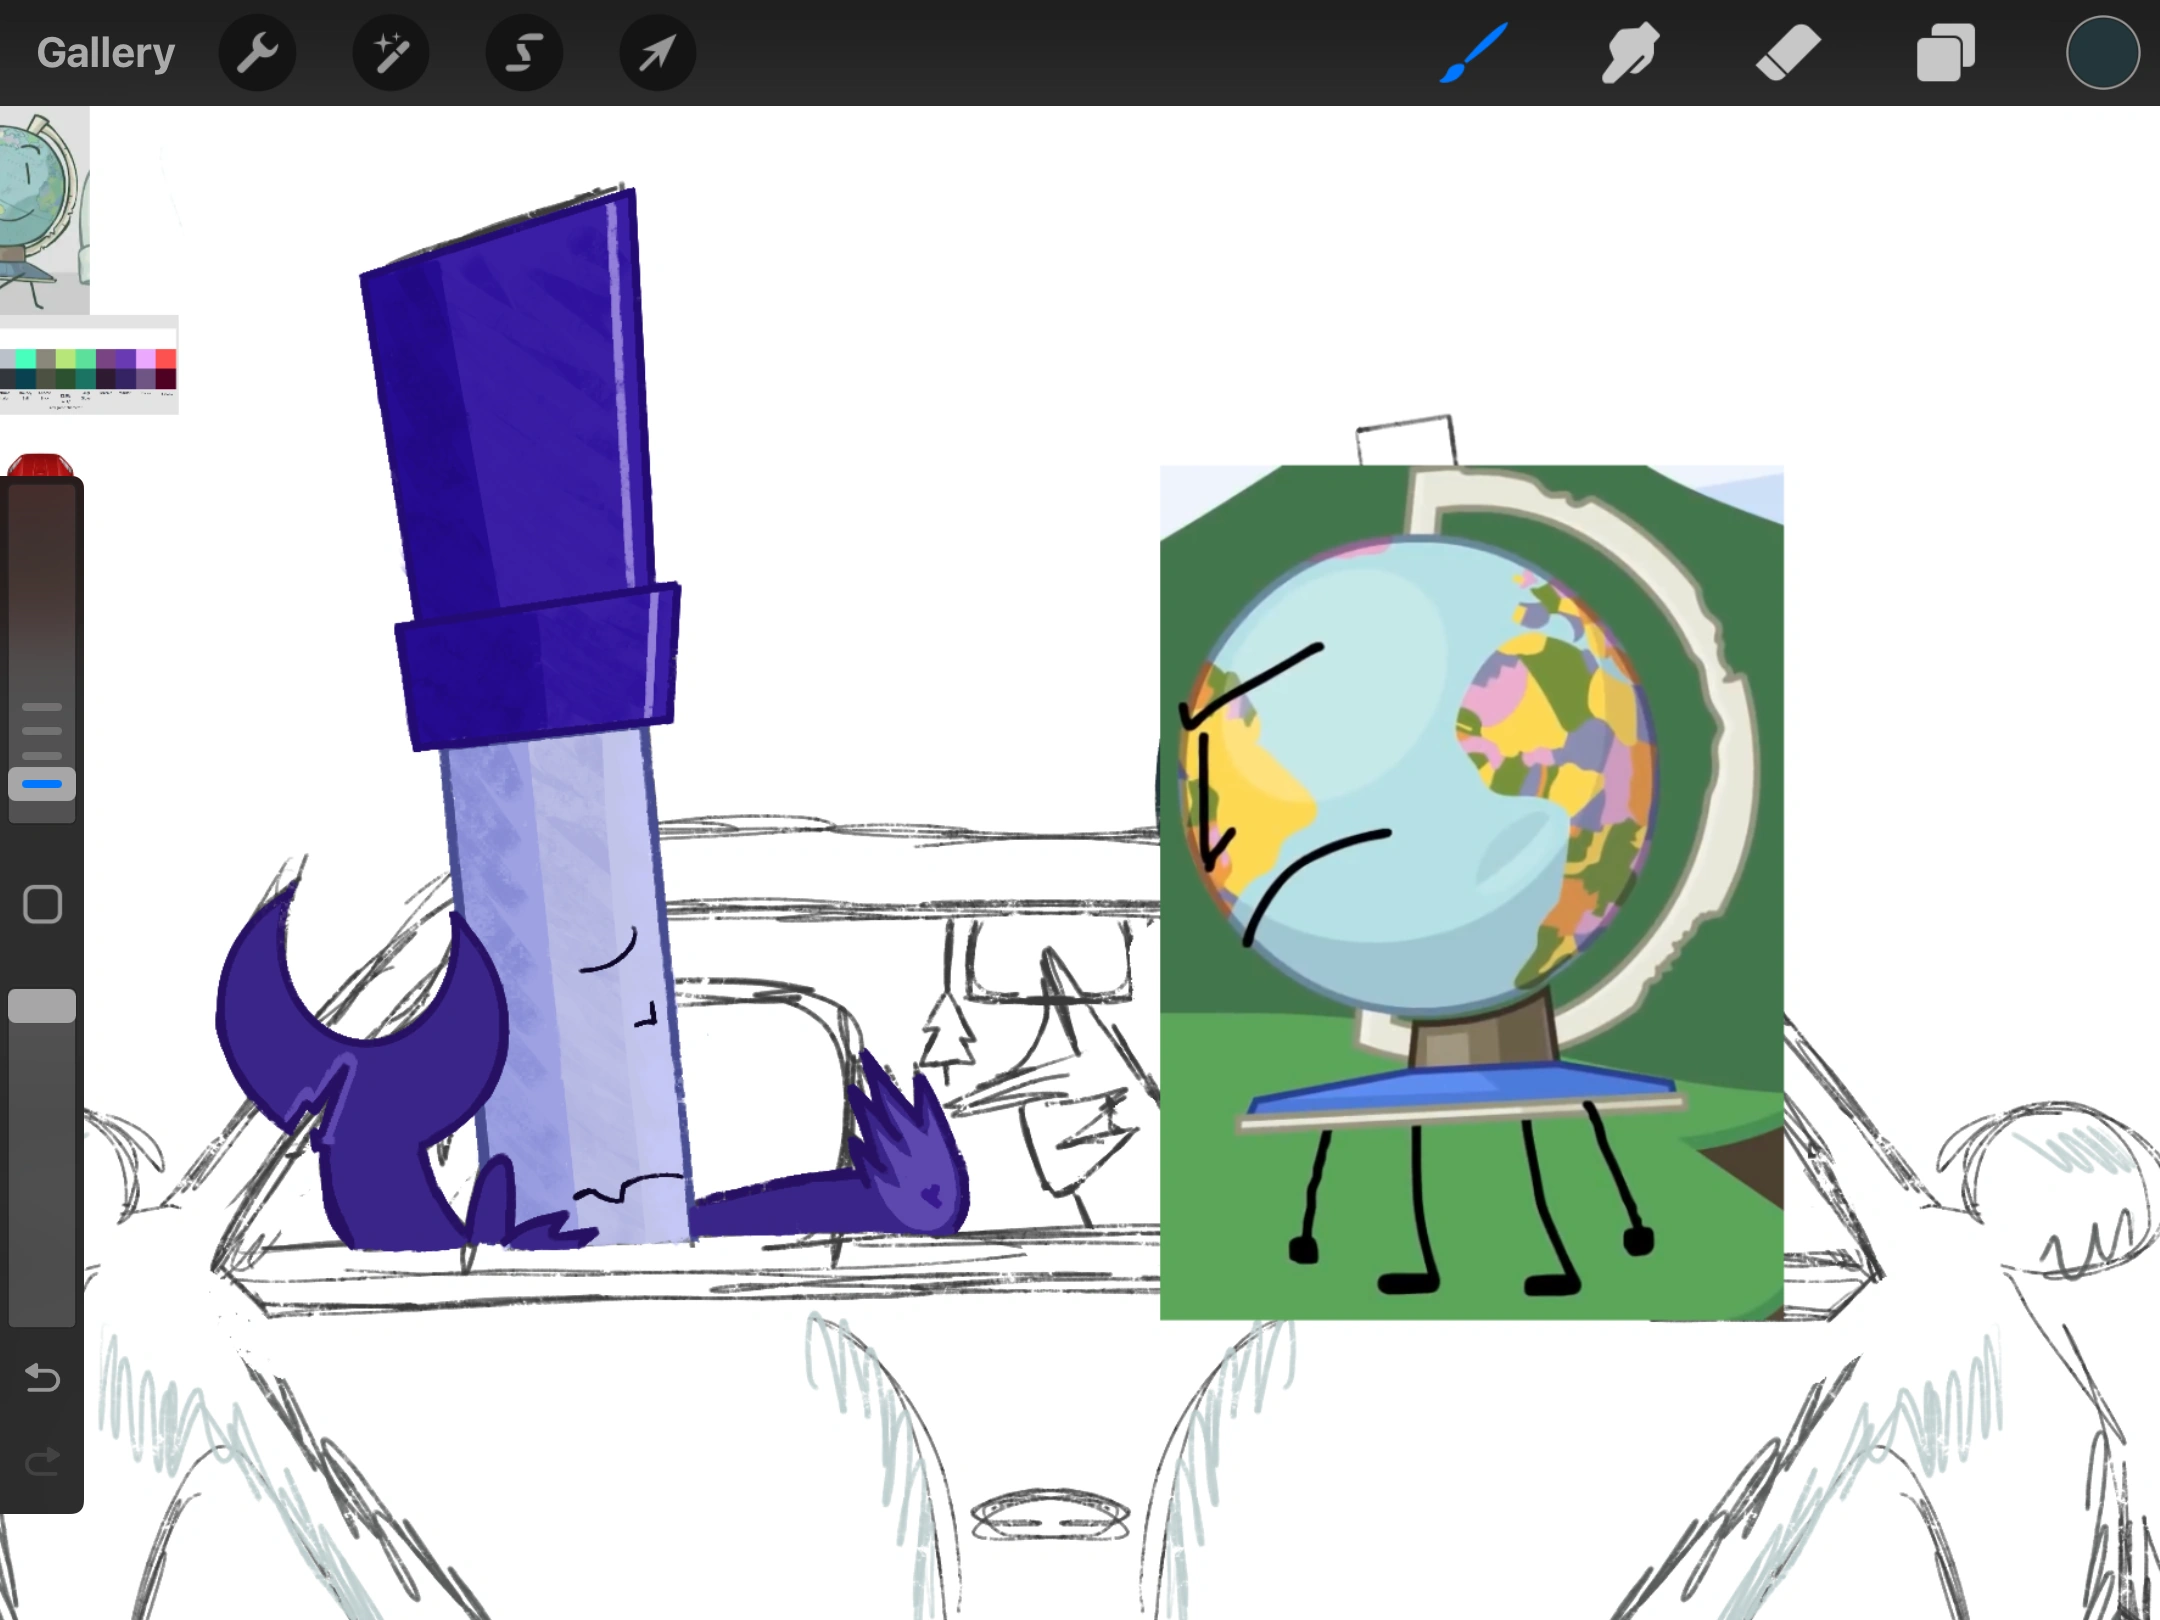Select the Paint brush tool
This screenshot has height=1620, width=2160.
click(x=1474, y=53)
